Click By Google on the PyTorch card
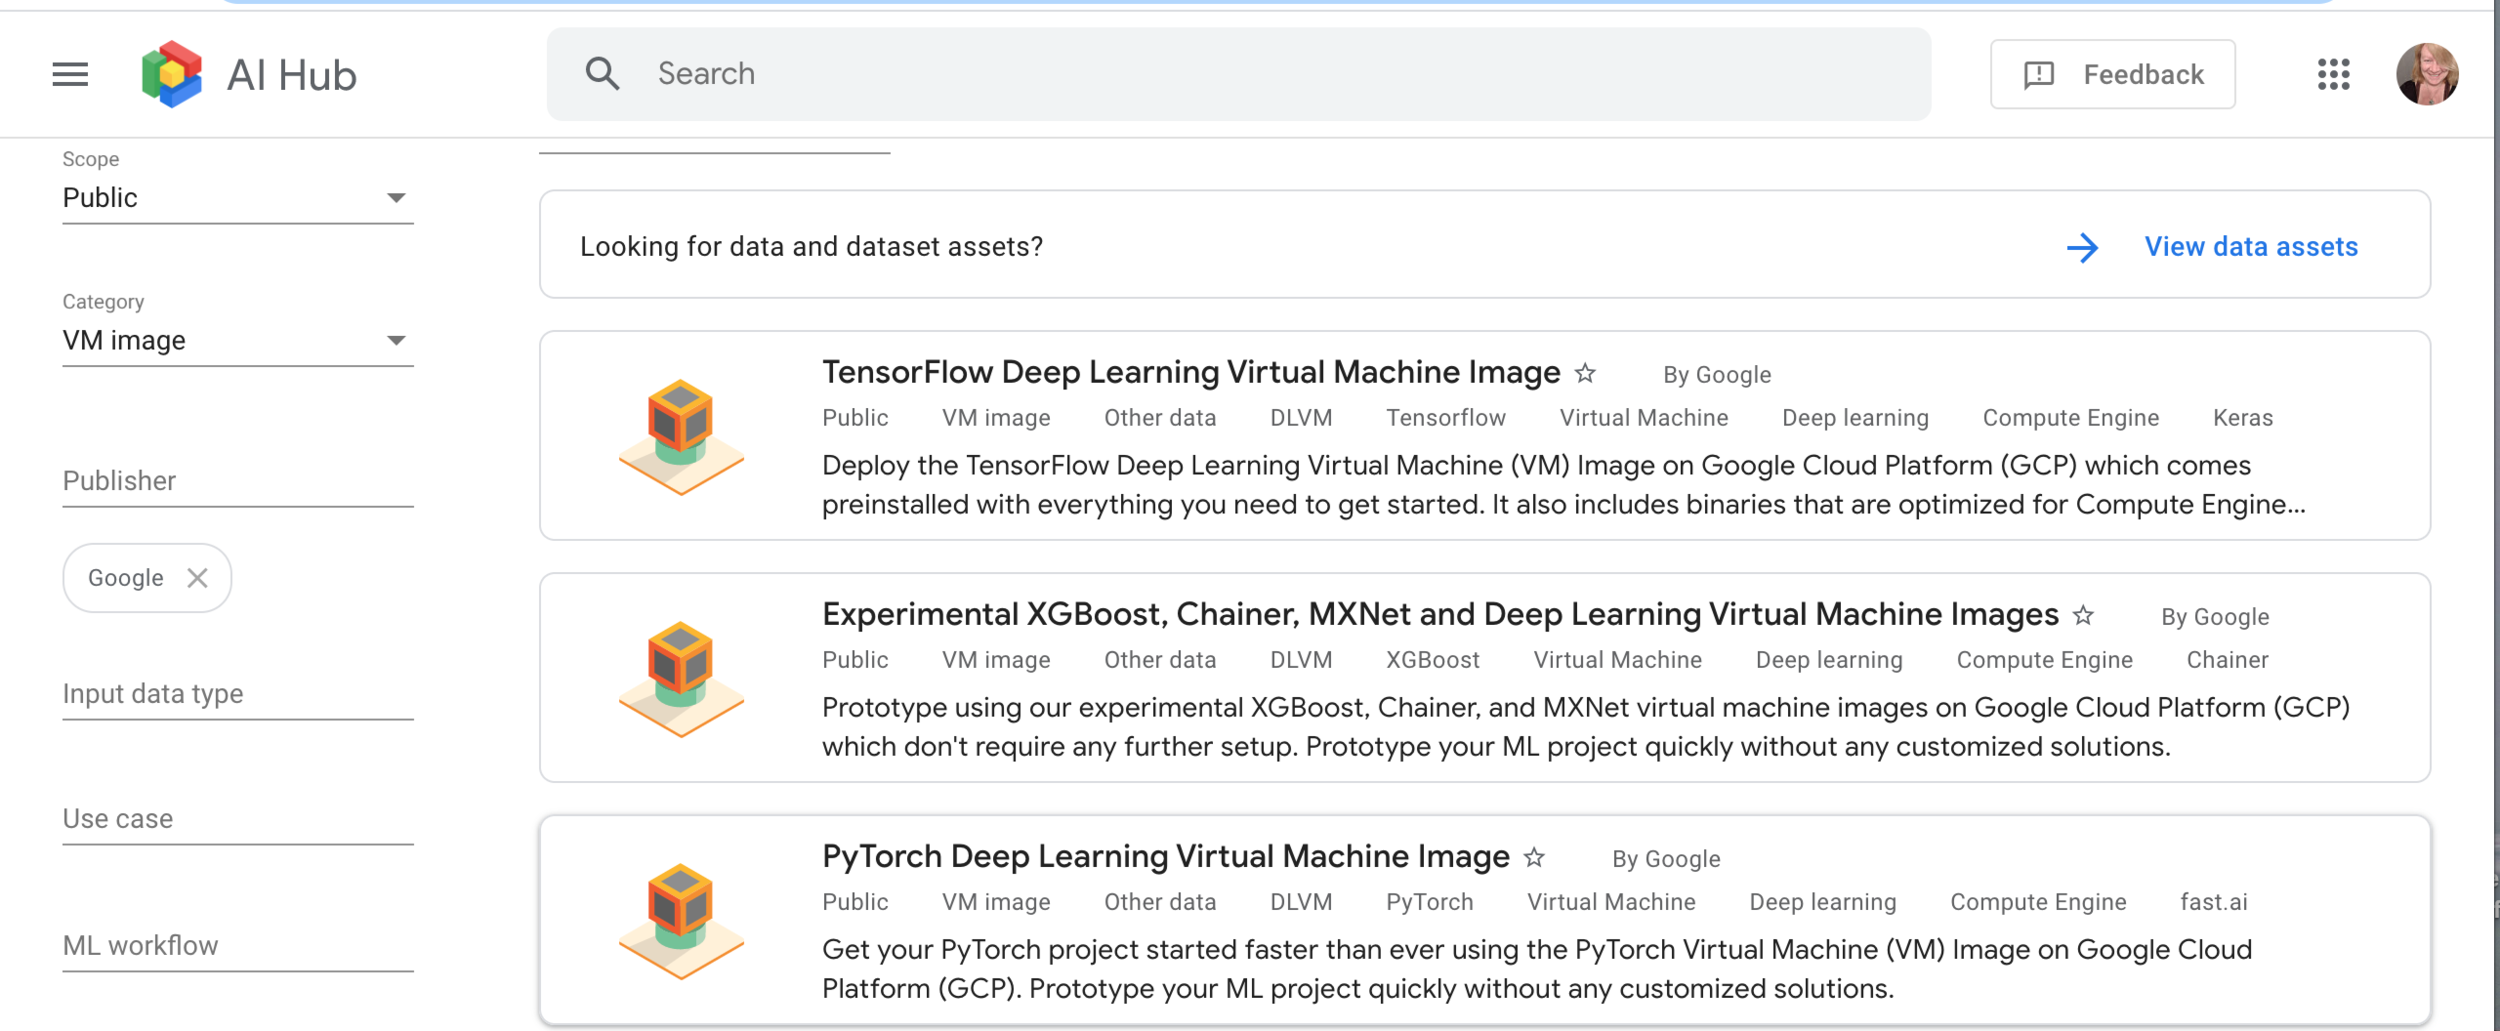2500x1031 pixels. tap(1666, 859)
